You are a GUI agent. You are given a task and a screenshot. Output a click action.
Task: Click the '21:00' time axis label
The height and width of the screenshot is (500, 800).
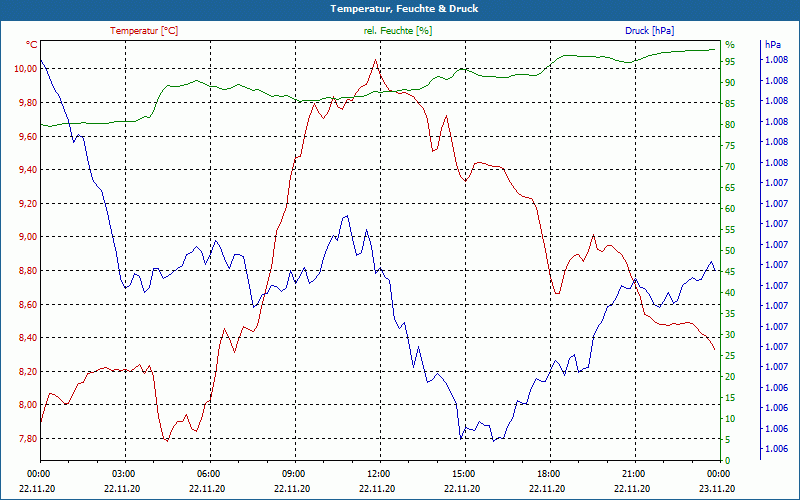(633, 474)
